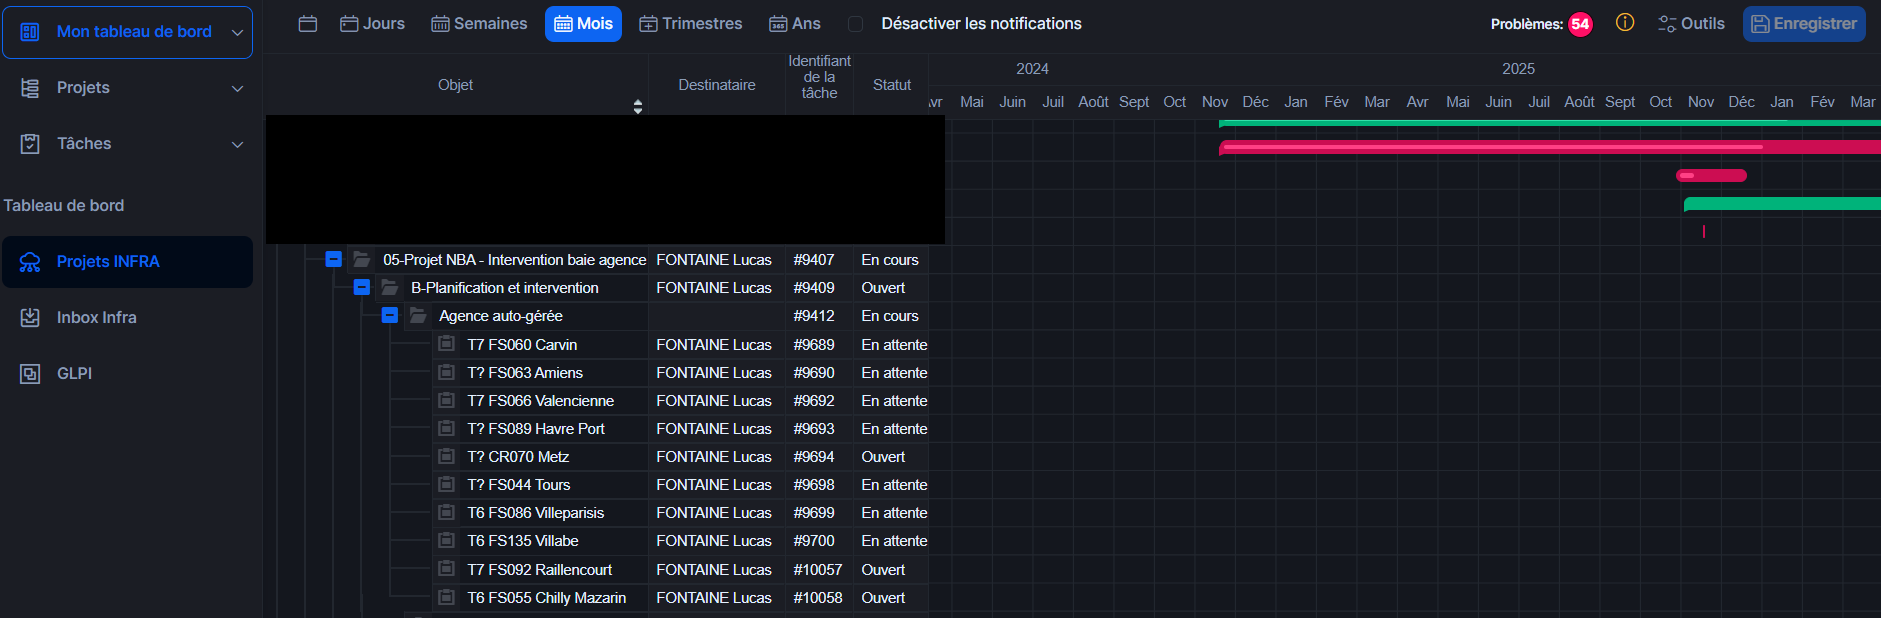Click the Mon tableau de bord icon
Image resolution: width=1881 pixels, height=618 pixels.
point(30,32)
